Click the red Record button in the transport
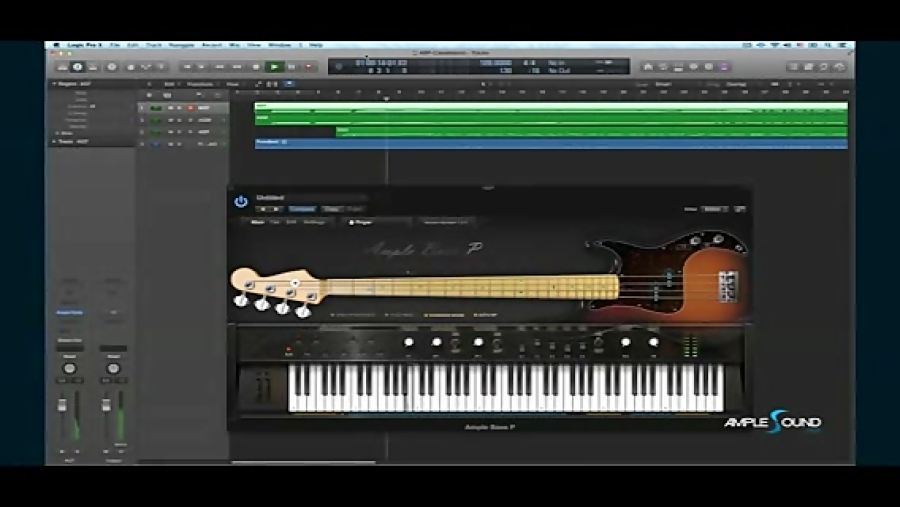The image size is (900, 507). [309, 67]
